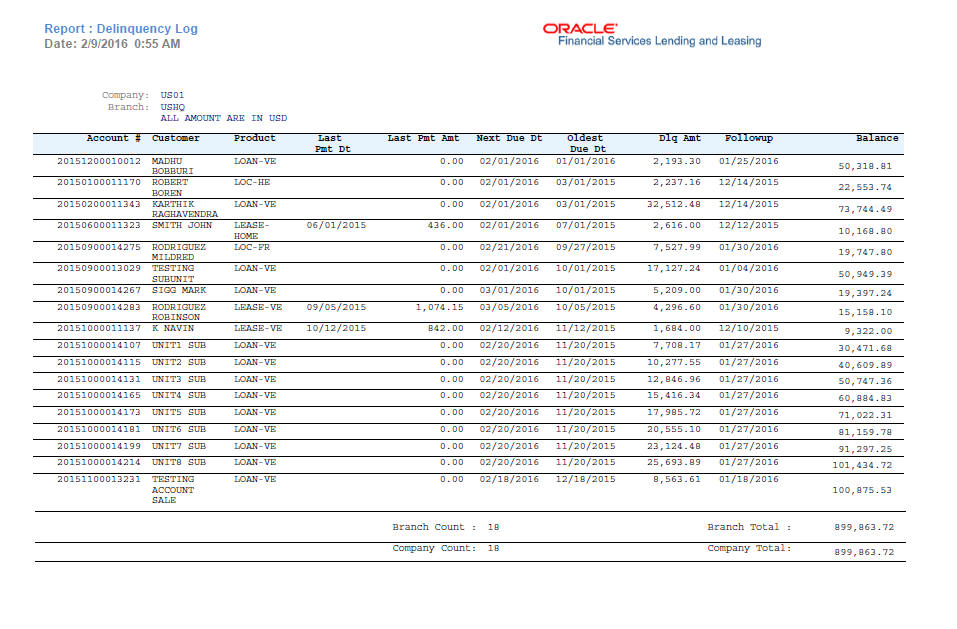
Task: Click the Branch Total amount 899,863.72
Action: pyautogui.click(x=866, y=528)
